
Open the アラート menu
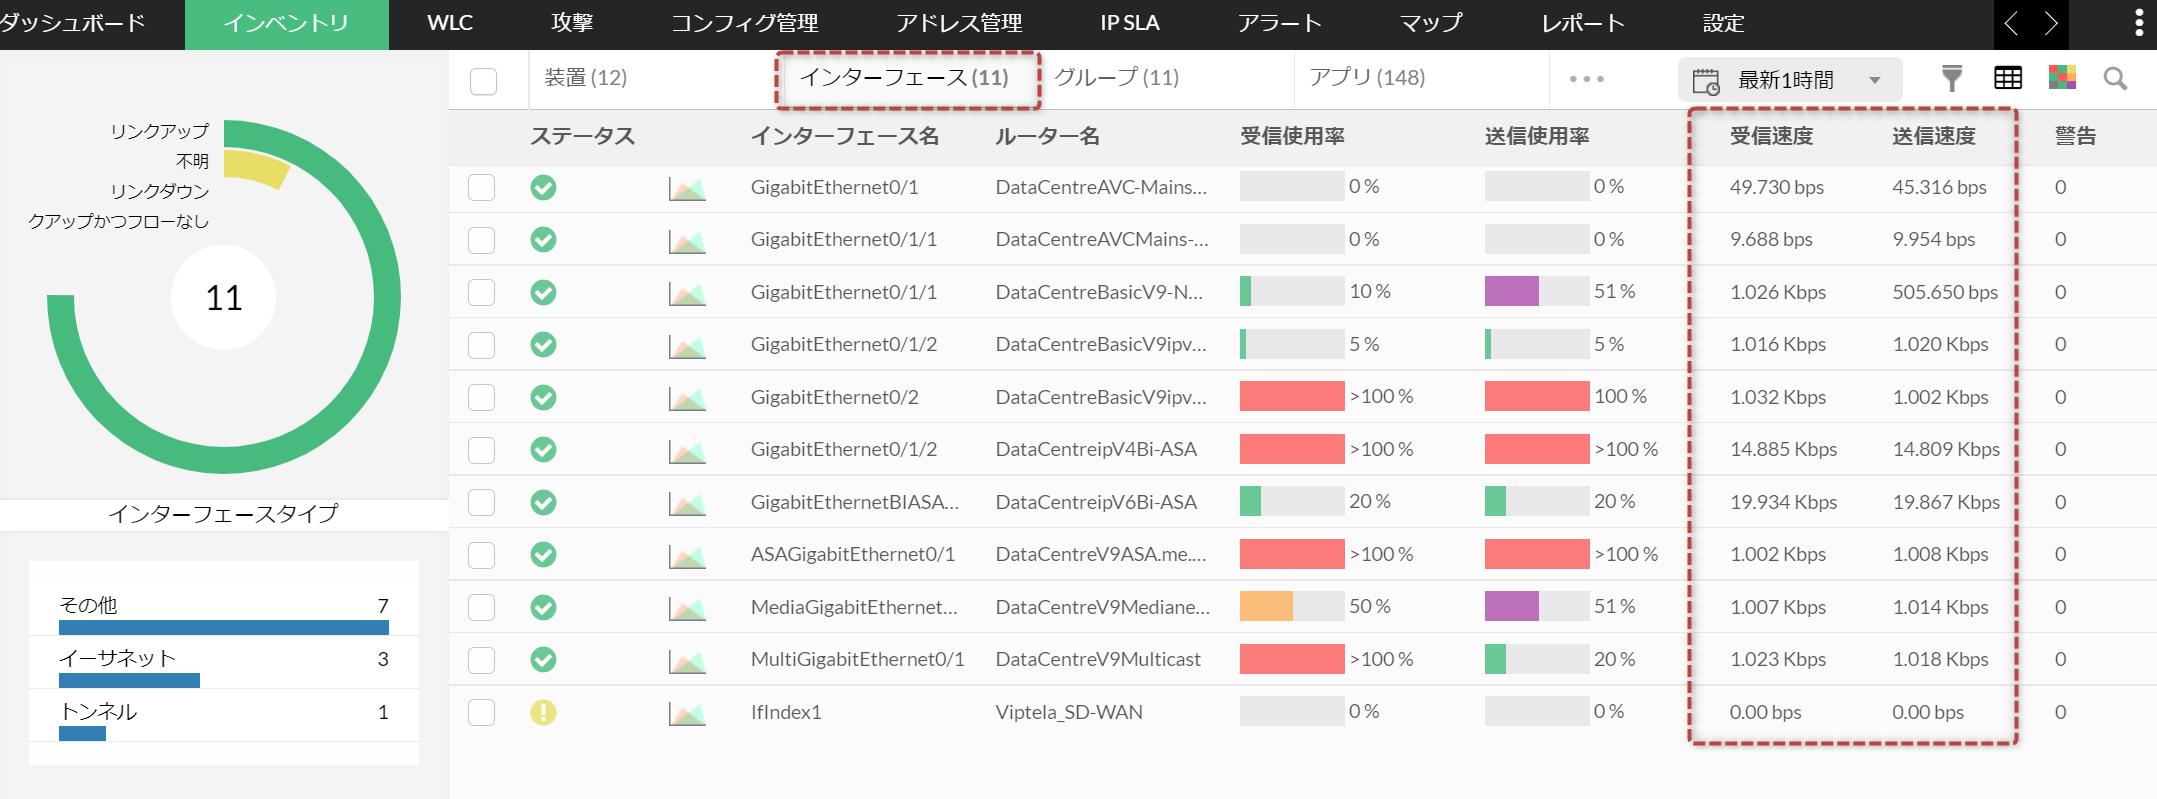click(x=1279, y=23)
